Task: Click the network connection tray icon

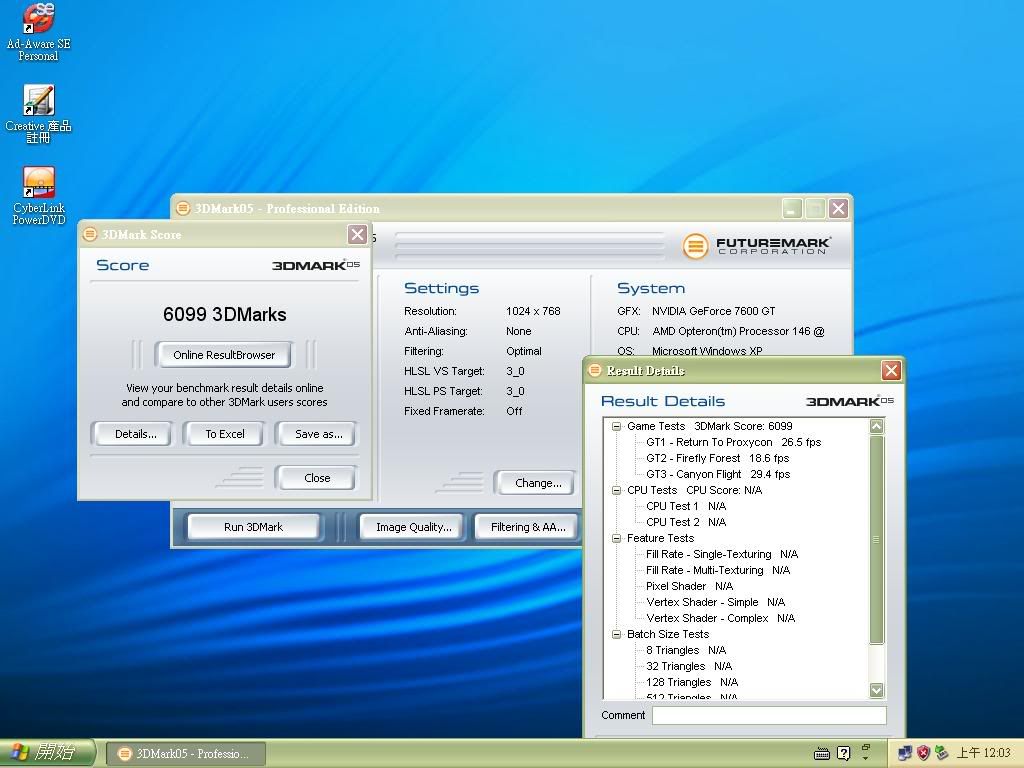Action: (905, 753)
